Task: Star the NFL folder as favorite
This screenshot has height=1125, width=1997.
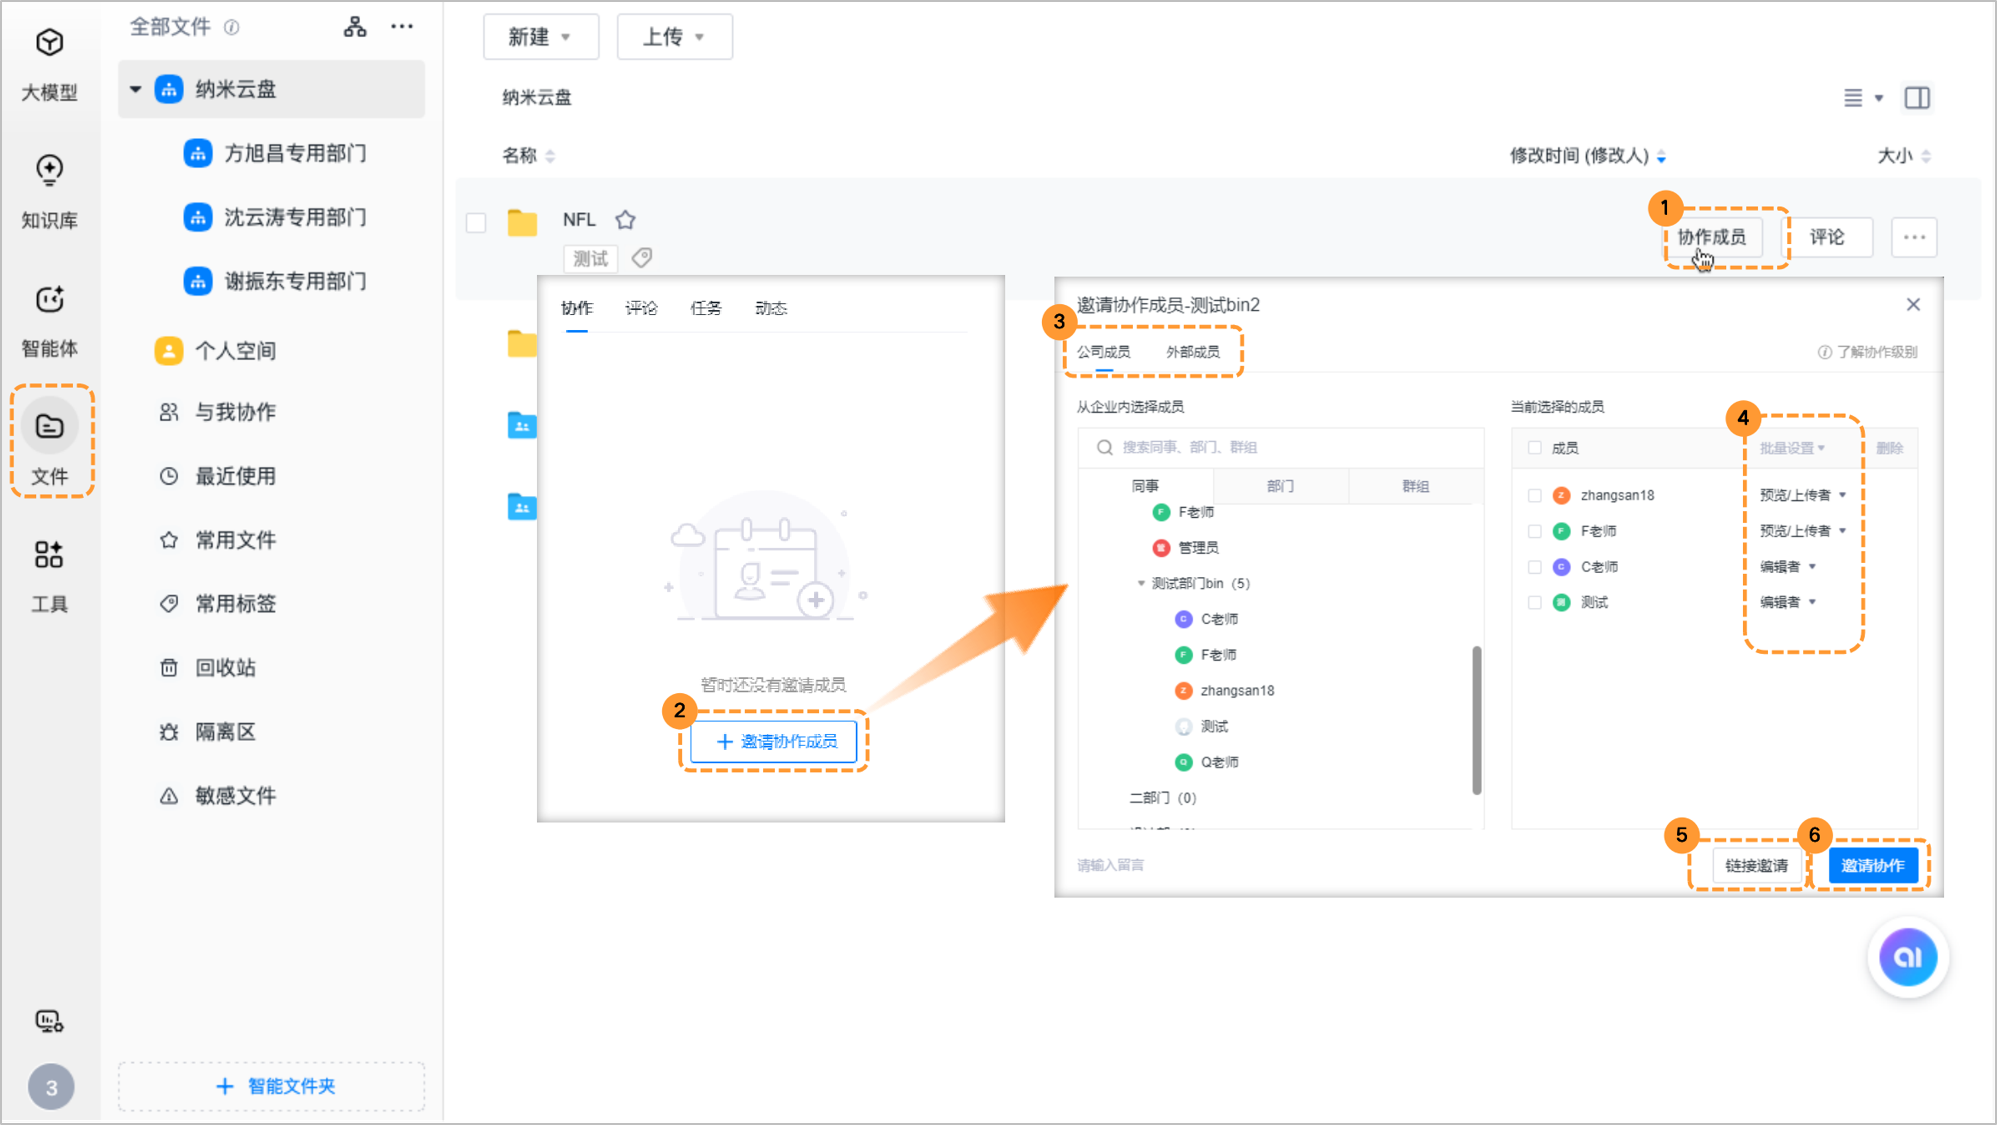Action: 626,220
